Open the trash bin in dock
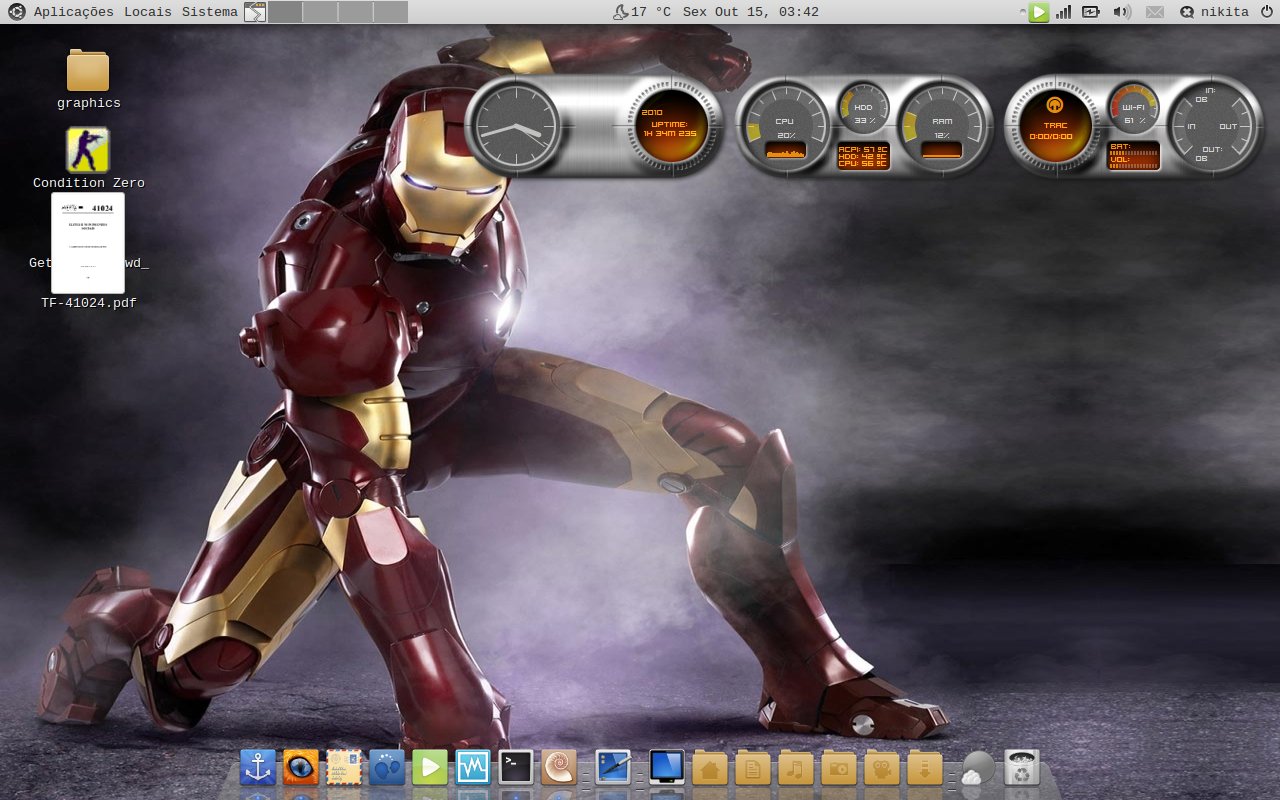 [1022, 768]
